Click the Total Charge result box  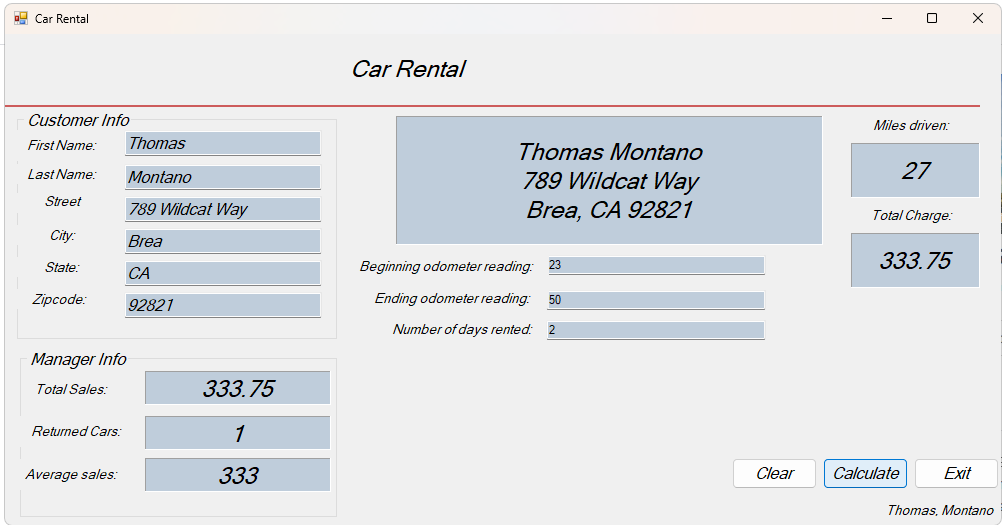914,260
